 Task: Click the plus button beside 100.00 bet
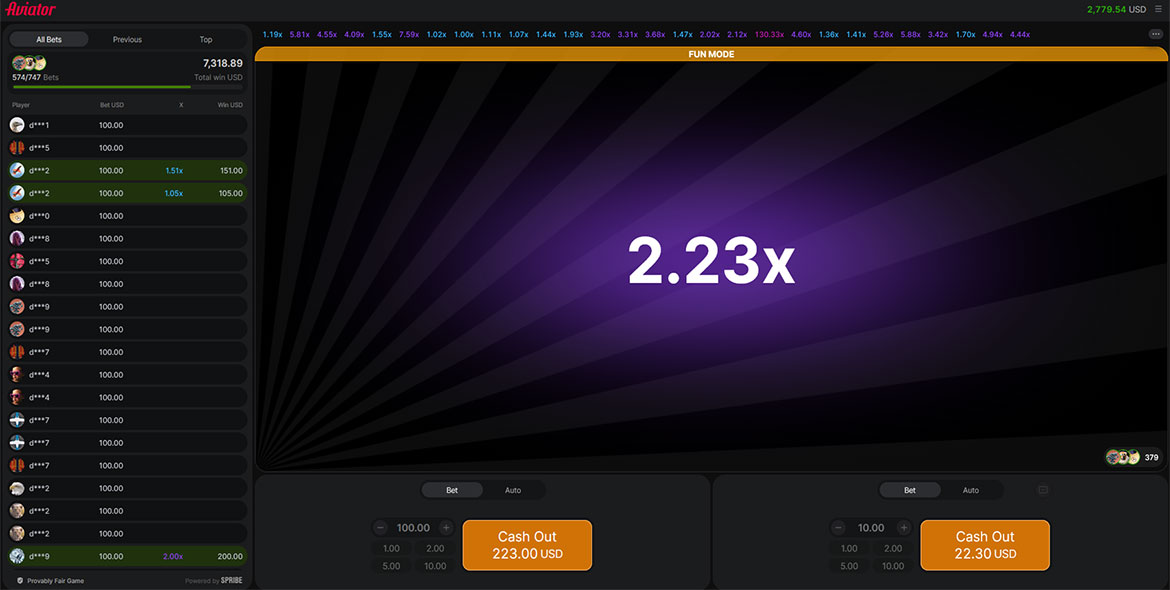click(446, 528)
